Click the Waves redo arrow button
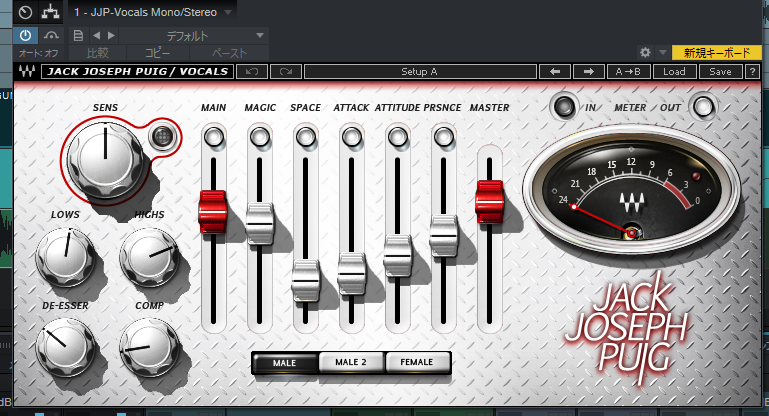769x416 pixels. pyautogui.click(x=286, y=72)
